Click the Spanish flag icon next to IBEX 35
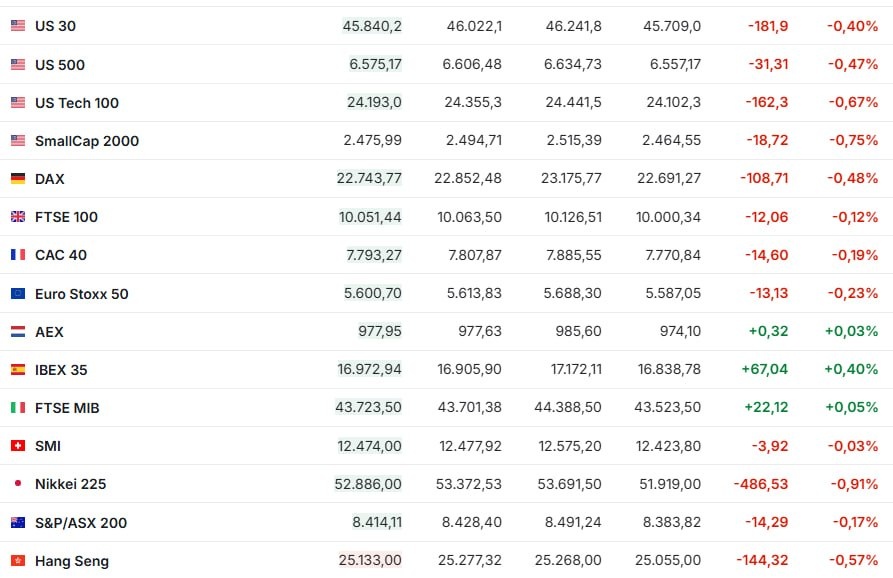The height and width of the screenshot is (578, 893). point(18,370)
